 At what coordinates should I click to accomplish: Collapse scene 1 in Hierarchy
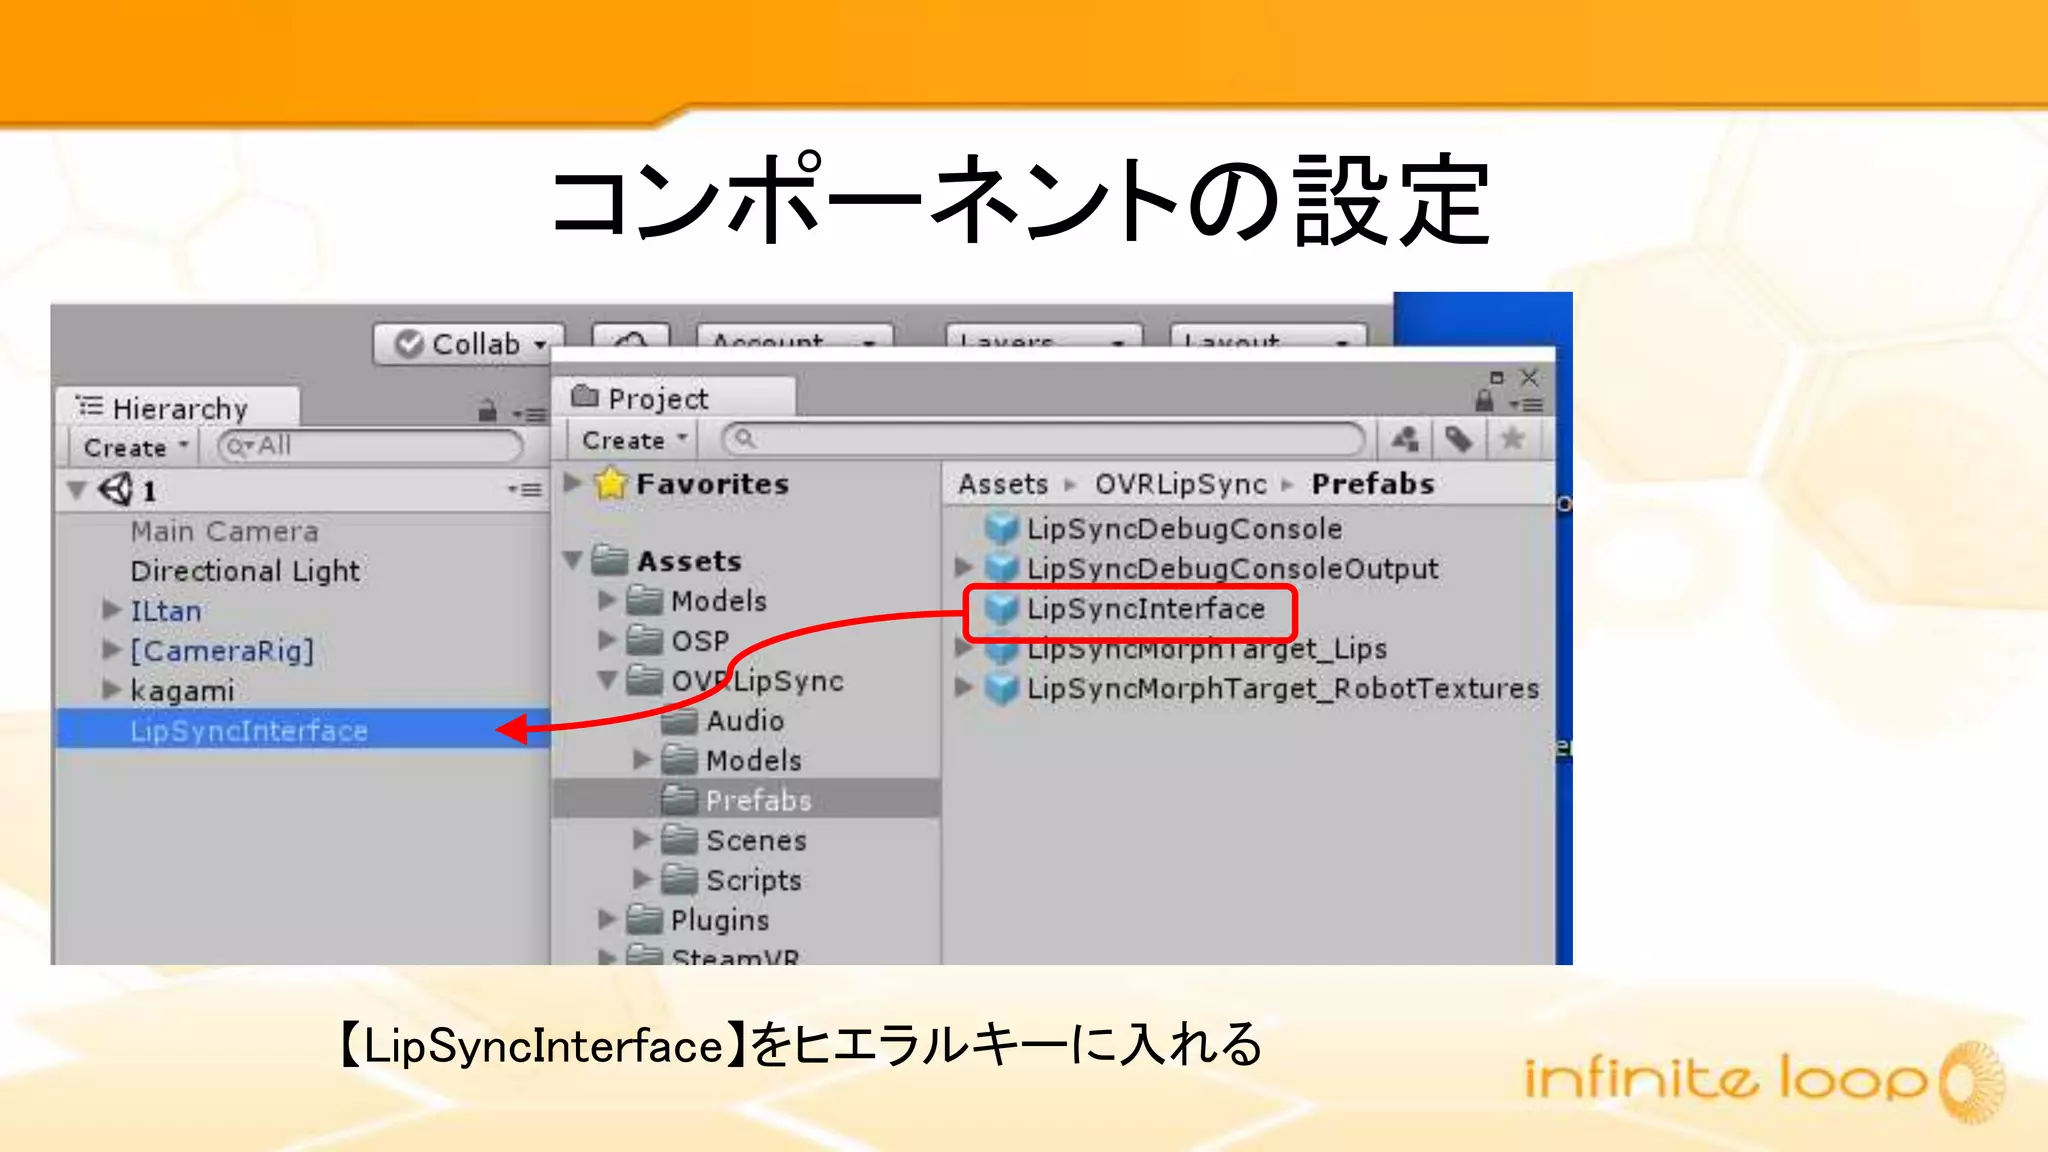click(76, 490)
